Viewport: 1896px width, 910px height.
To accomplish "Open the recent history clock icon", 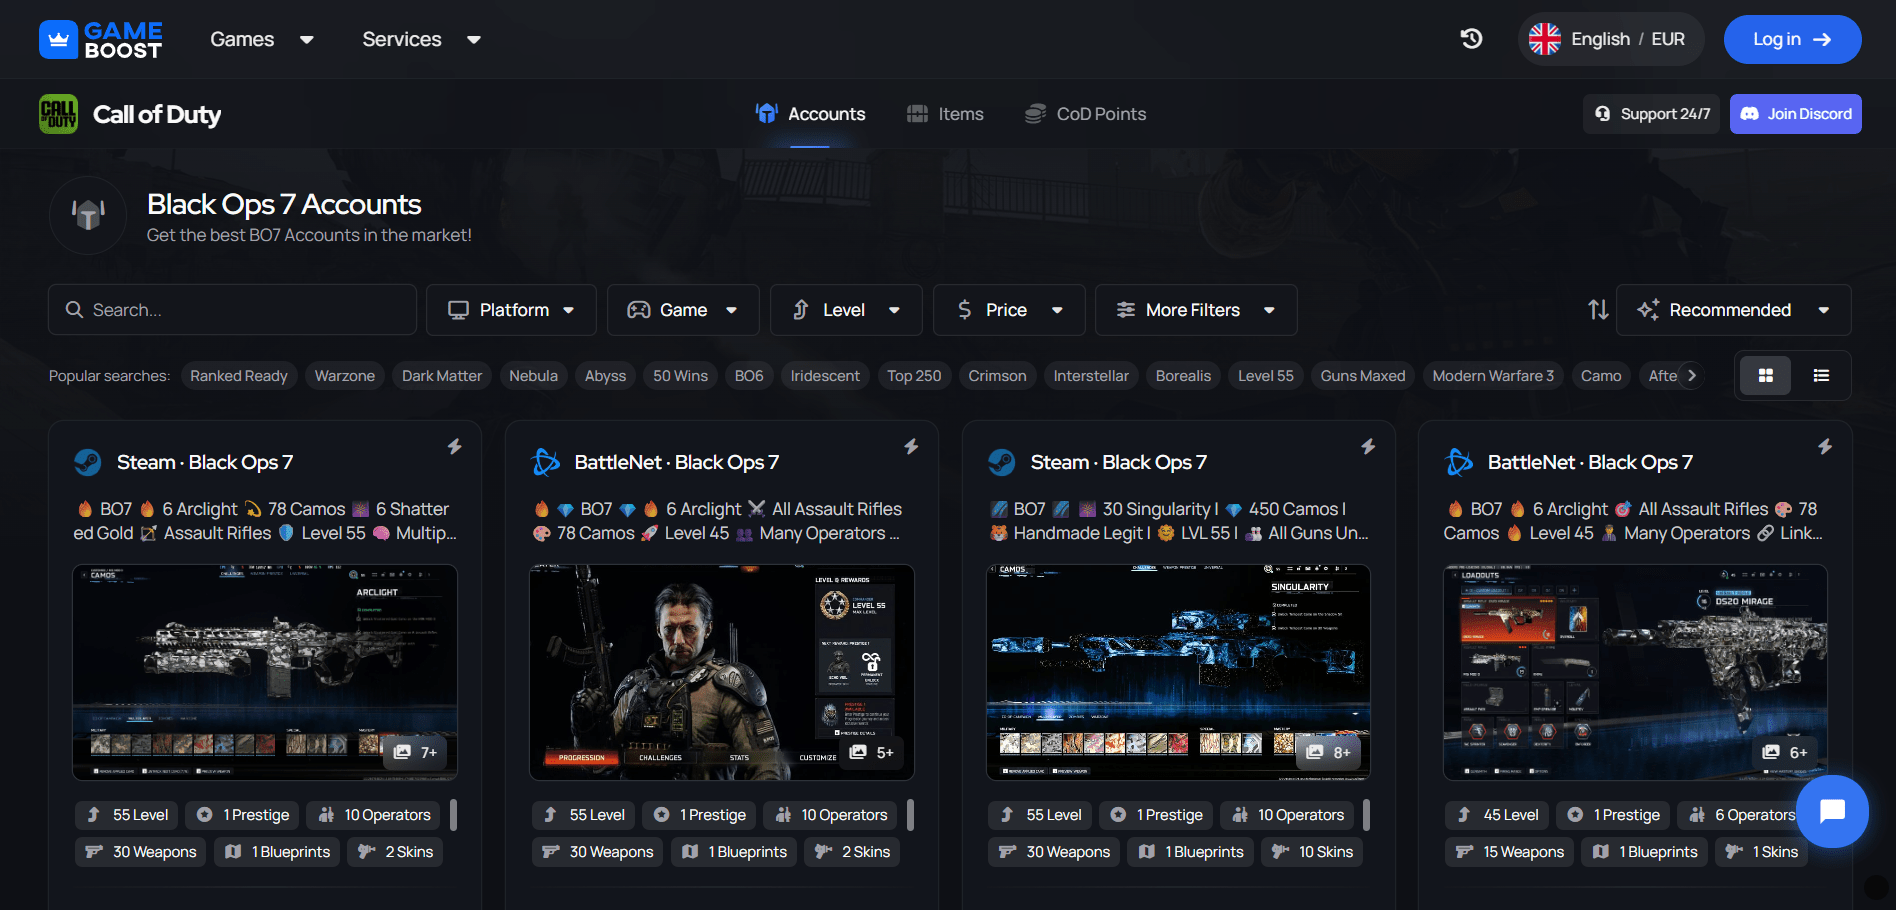I will [1471, 39].
